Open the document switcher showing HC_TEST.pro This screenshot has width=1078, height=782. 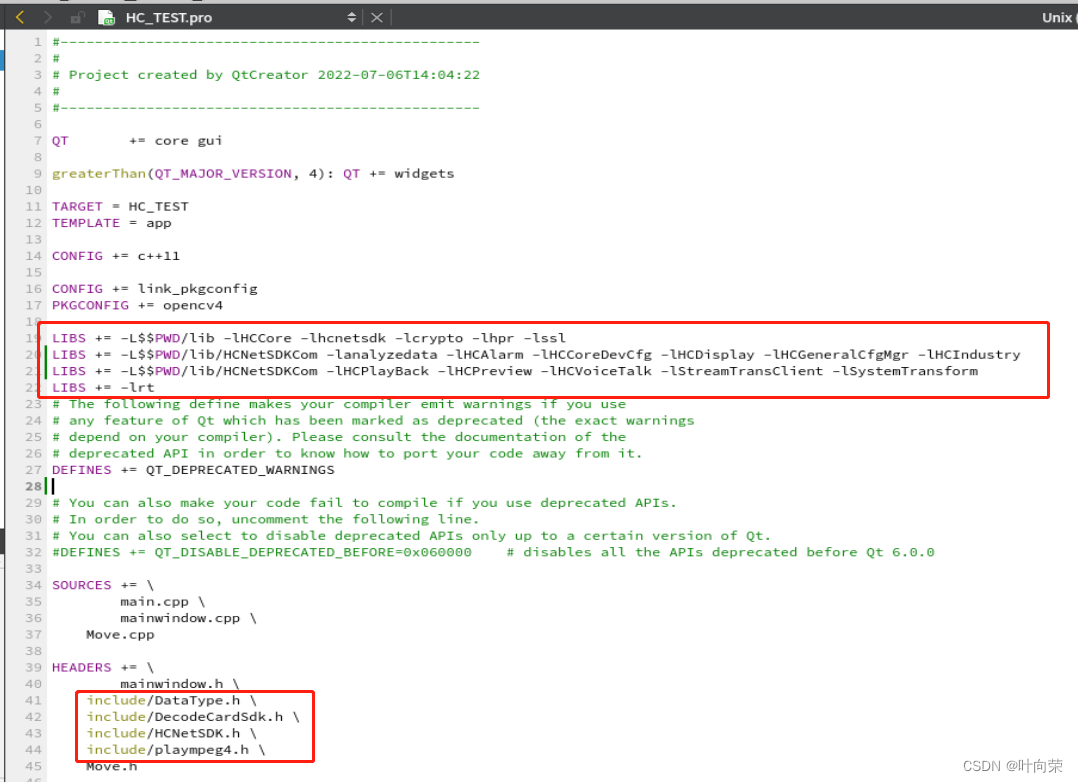239,16
